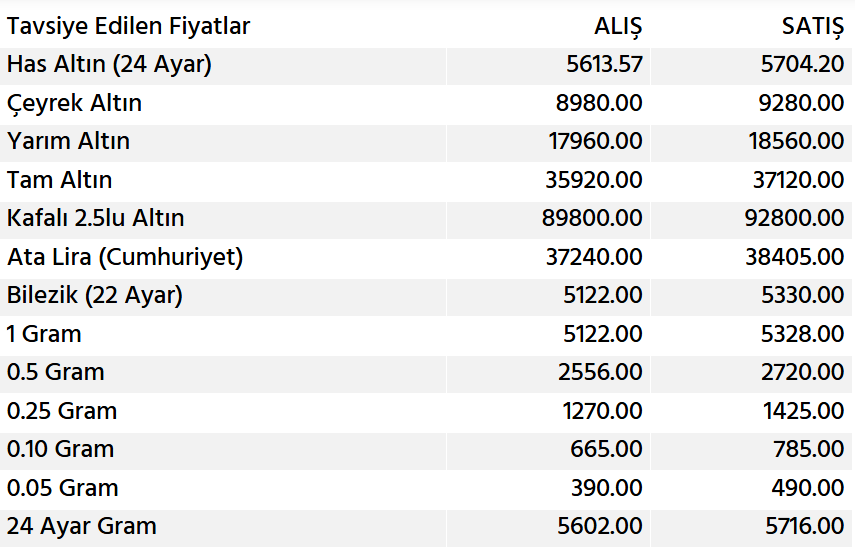Image resolution: width=855 pixels, height=548 pixels.
Task: Click Kafalı 2.5lu Altın label
Action: [x=95, y=218]
